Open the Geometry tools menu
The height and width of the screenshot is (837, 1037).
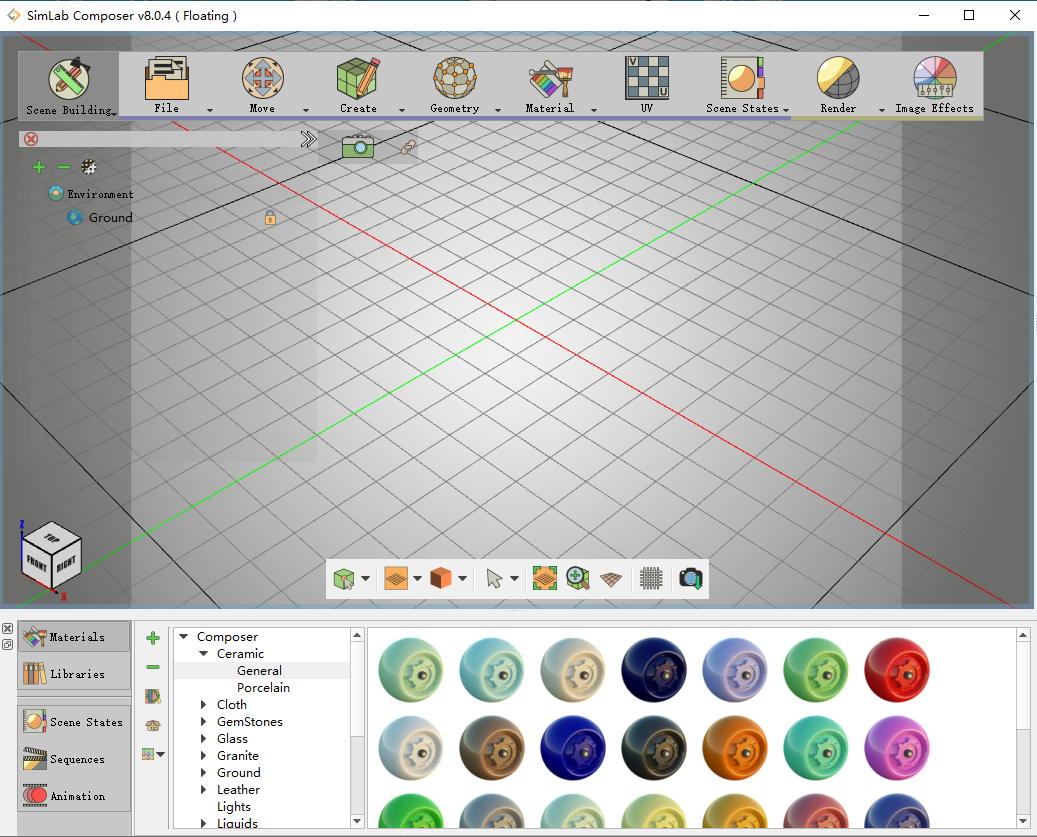point(455,84)
